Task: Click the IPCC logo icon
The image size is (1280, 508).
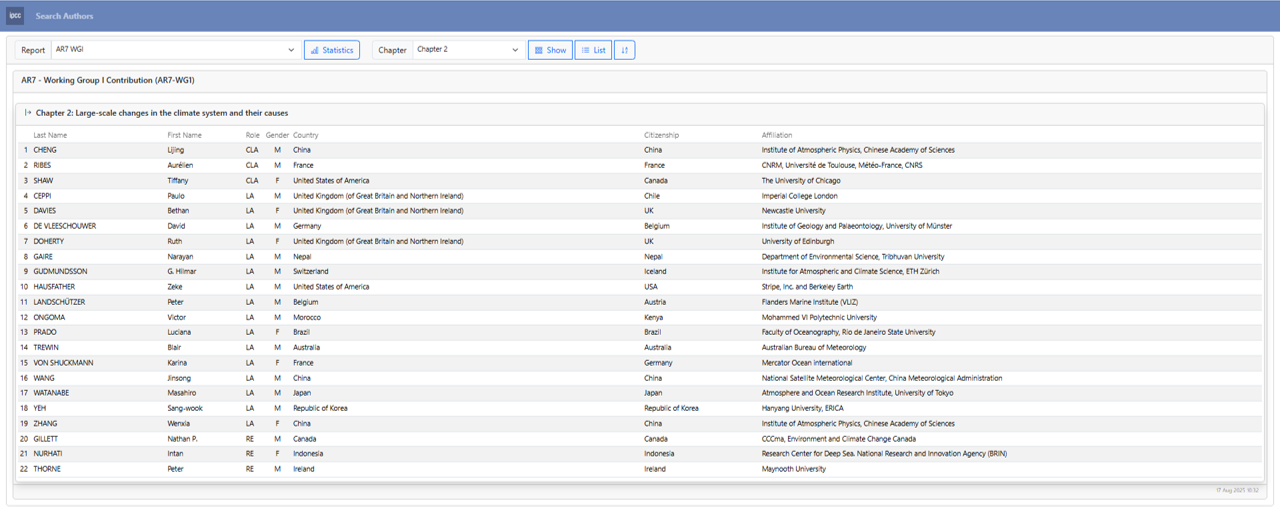Action: tap(15, 16)
